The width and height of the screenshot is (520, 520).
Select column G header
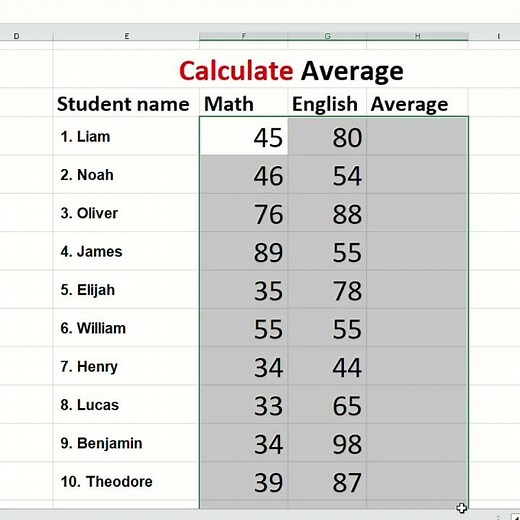327,36
